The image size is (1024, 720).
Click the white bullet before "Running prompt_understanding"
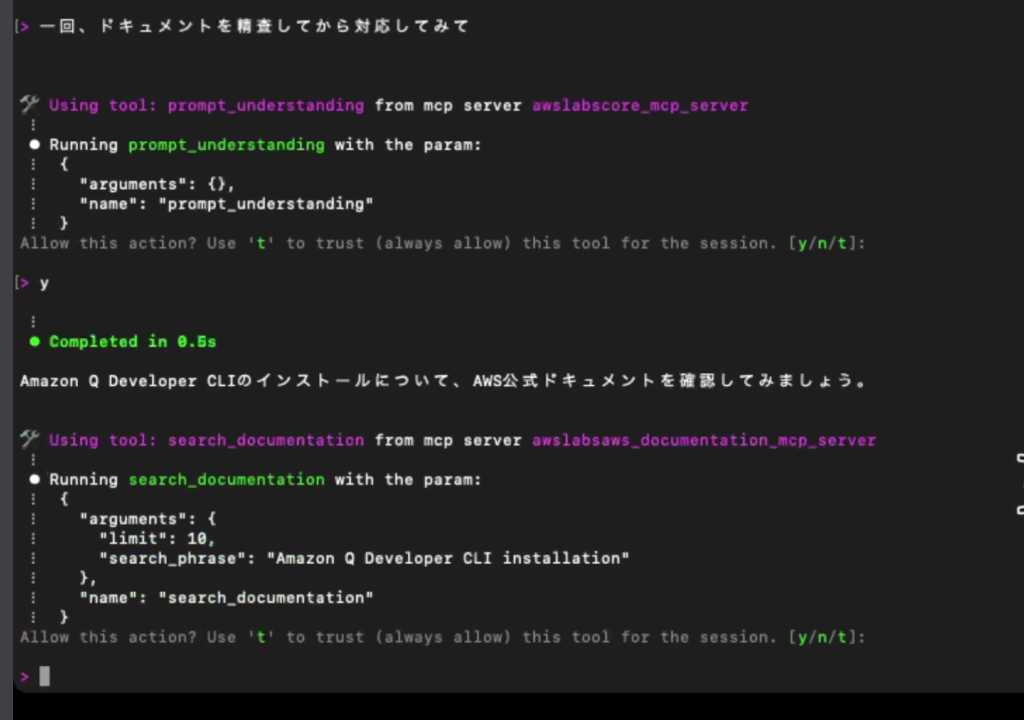tap(35, 144)
